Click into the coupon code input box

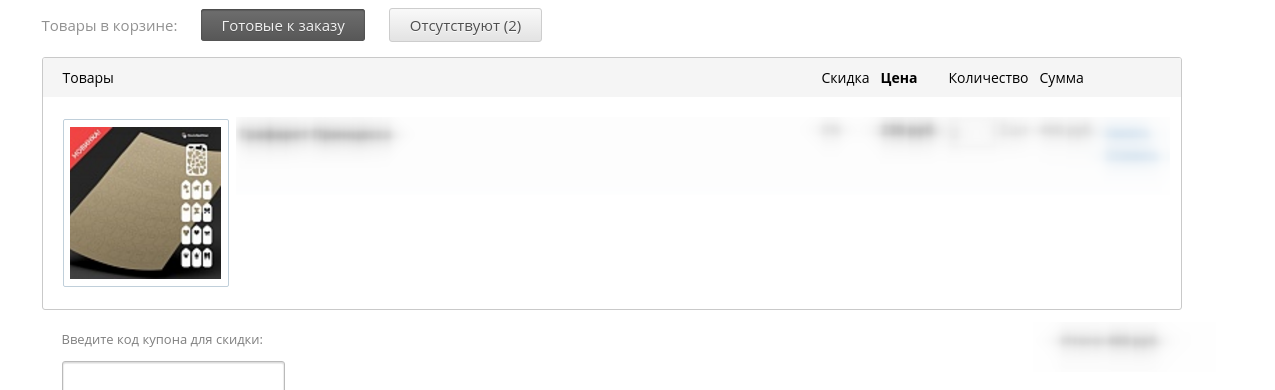[x=173, y=376]
